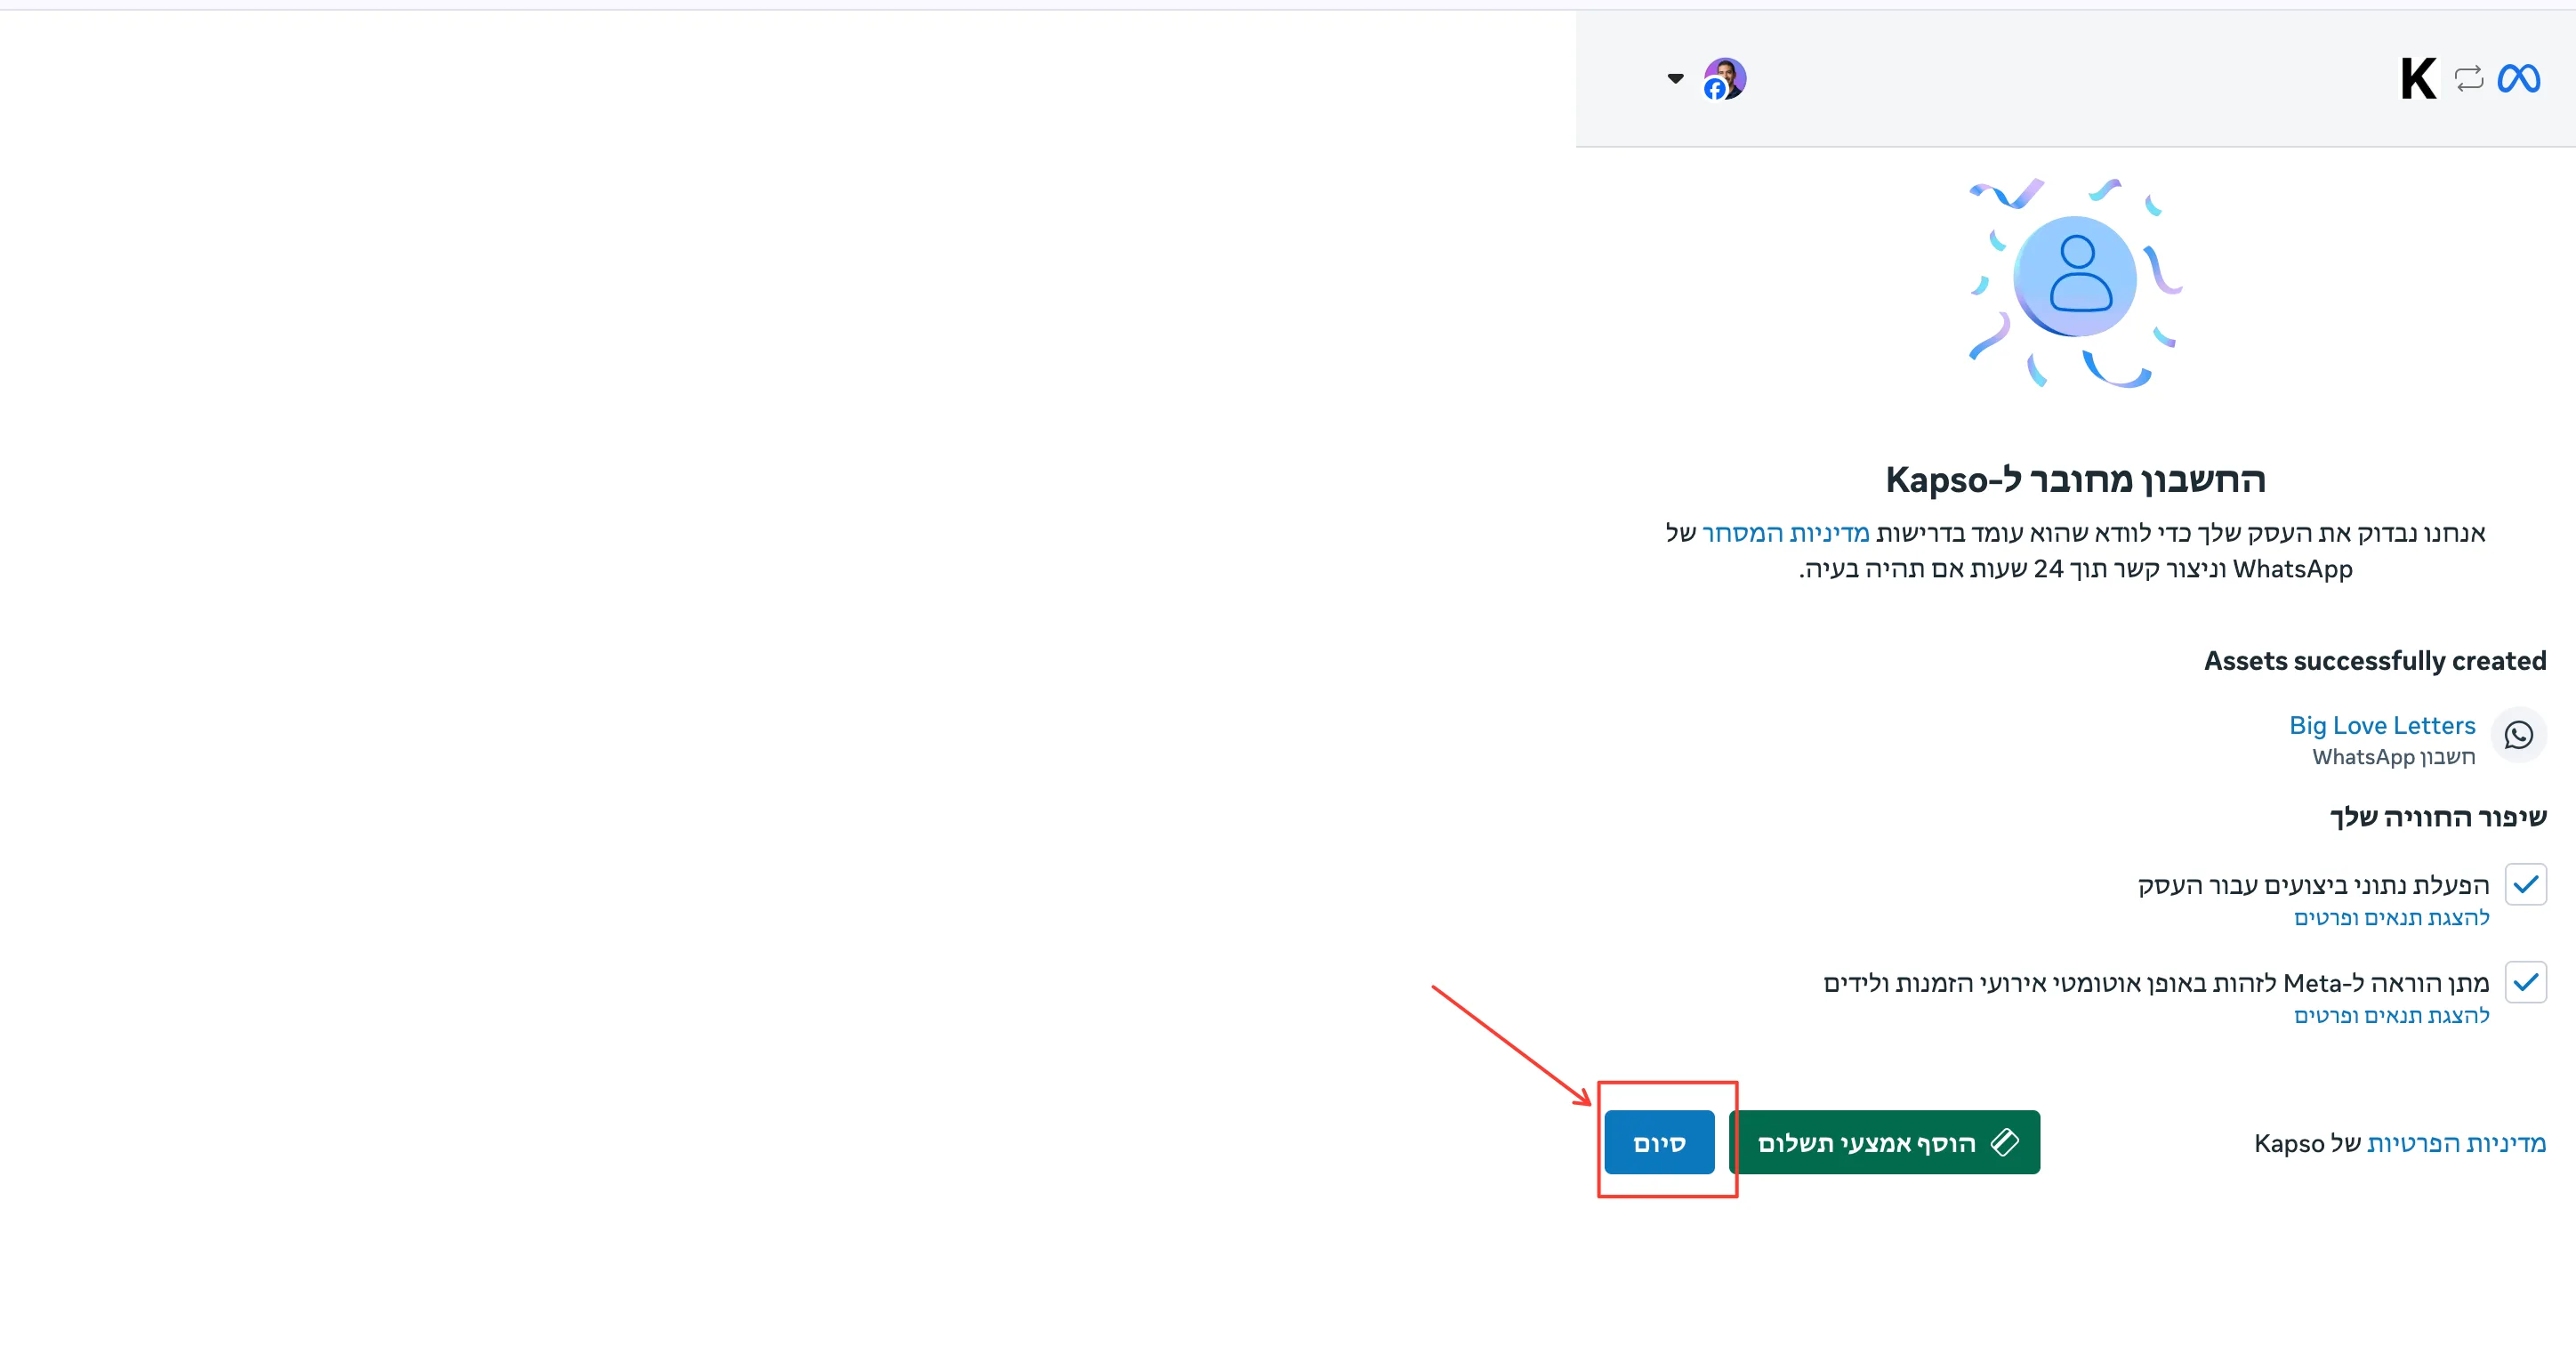The height and width of the screenshot is (1370, 2576).
Task: Uncheck הפעלת נתוני ביצועים עבור העסק checkbox
Action: click(2525, 884)
